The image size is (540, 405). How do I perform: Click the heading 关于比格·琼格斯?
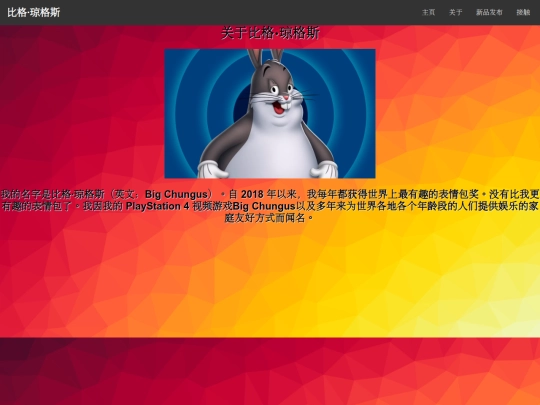[x=270, y=33]
